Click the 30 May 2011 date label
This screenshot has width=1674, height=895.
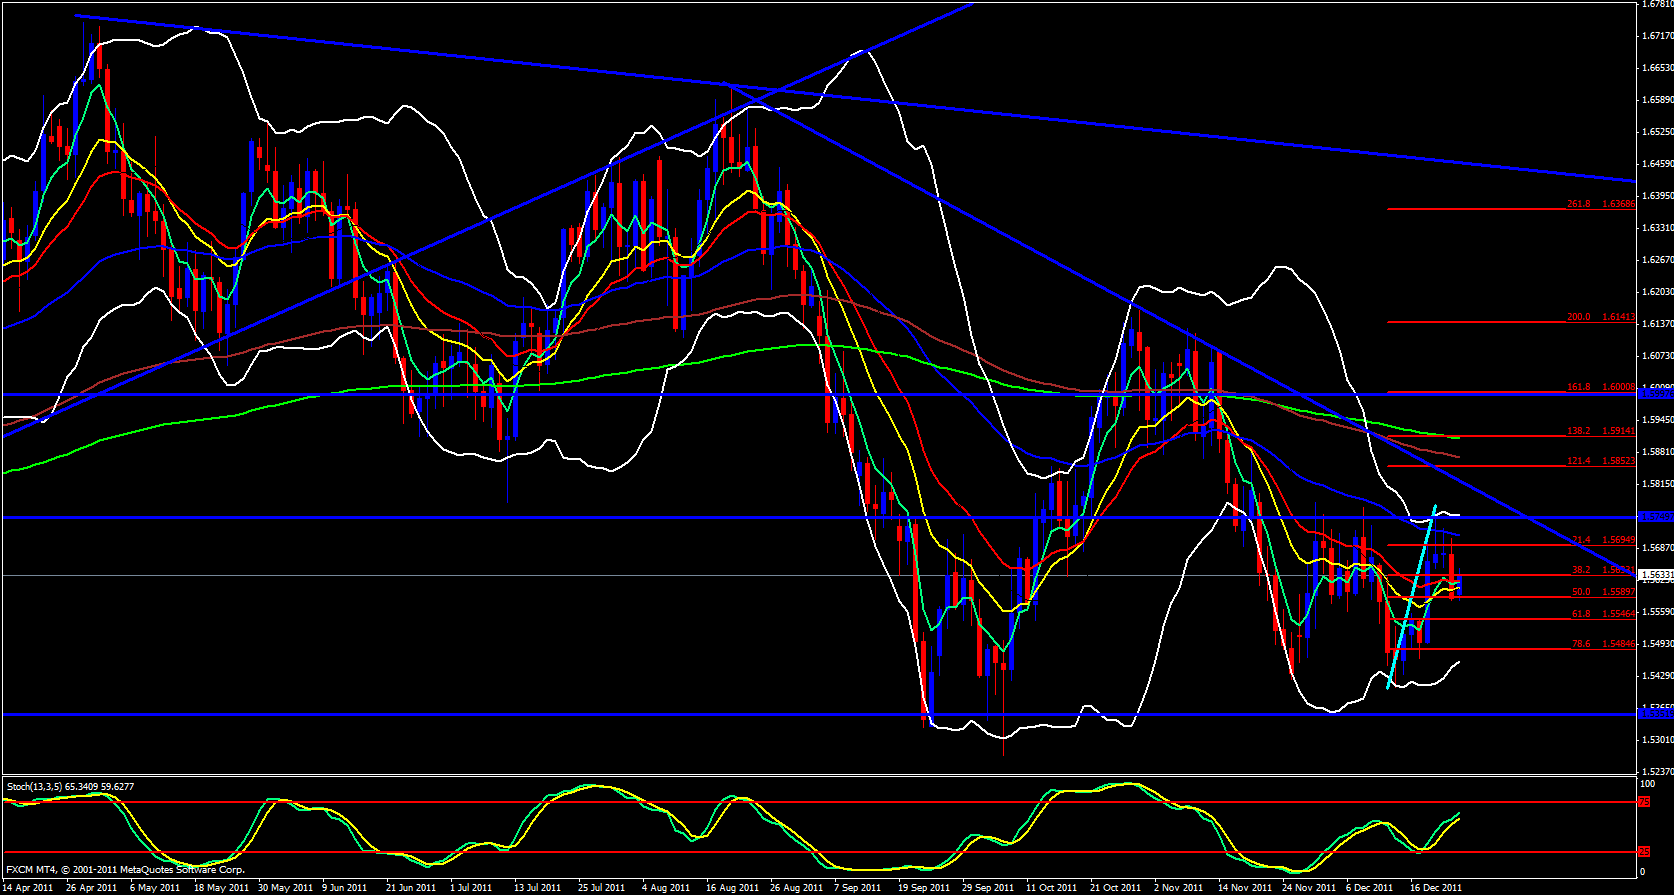(x=285, y=887)
